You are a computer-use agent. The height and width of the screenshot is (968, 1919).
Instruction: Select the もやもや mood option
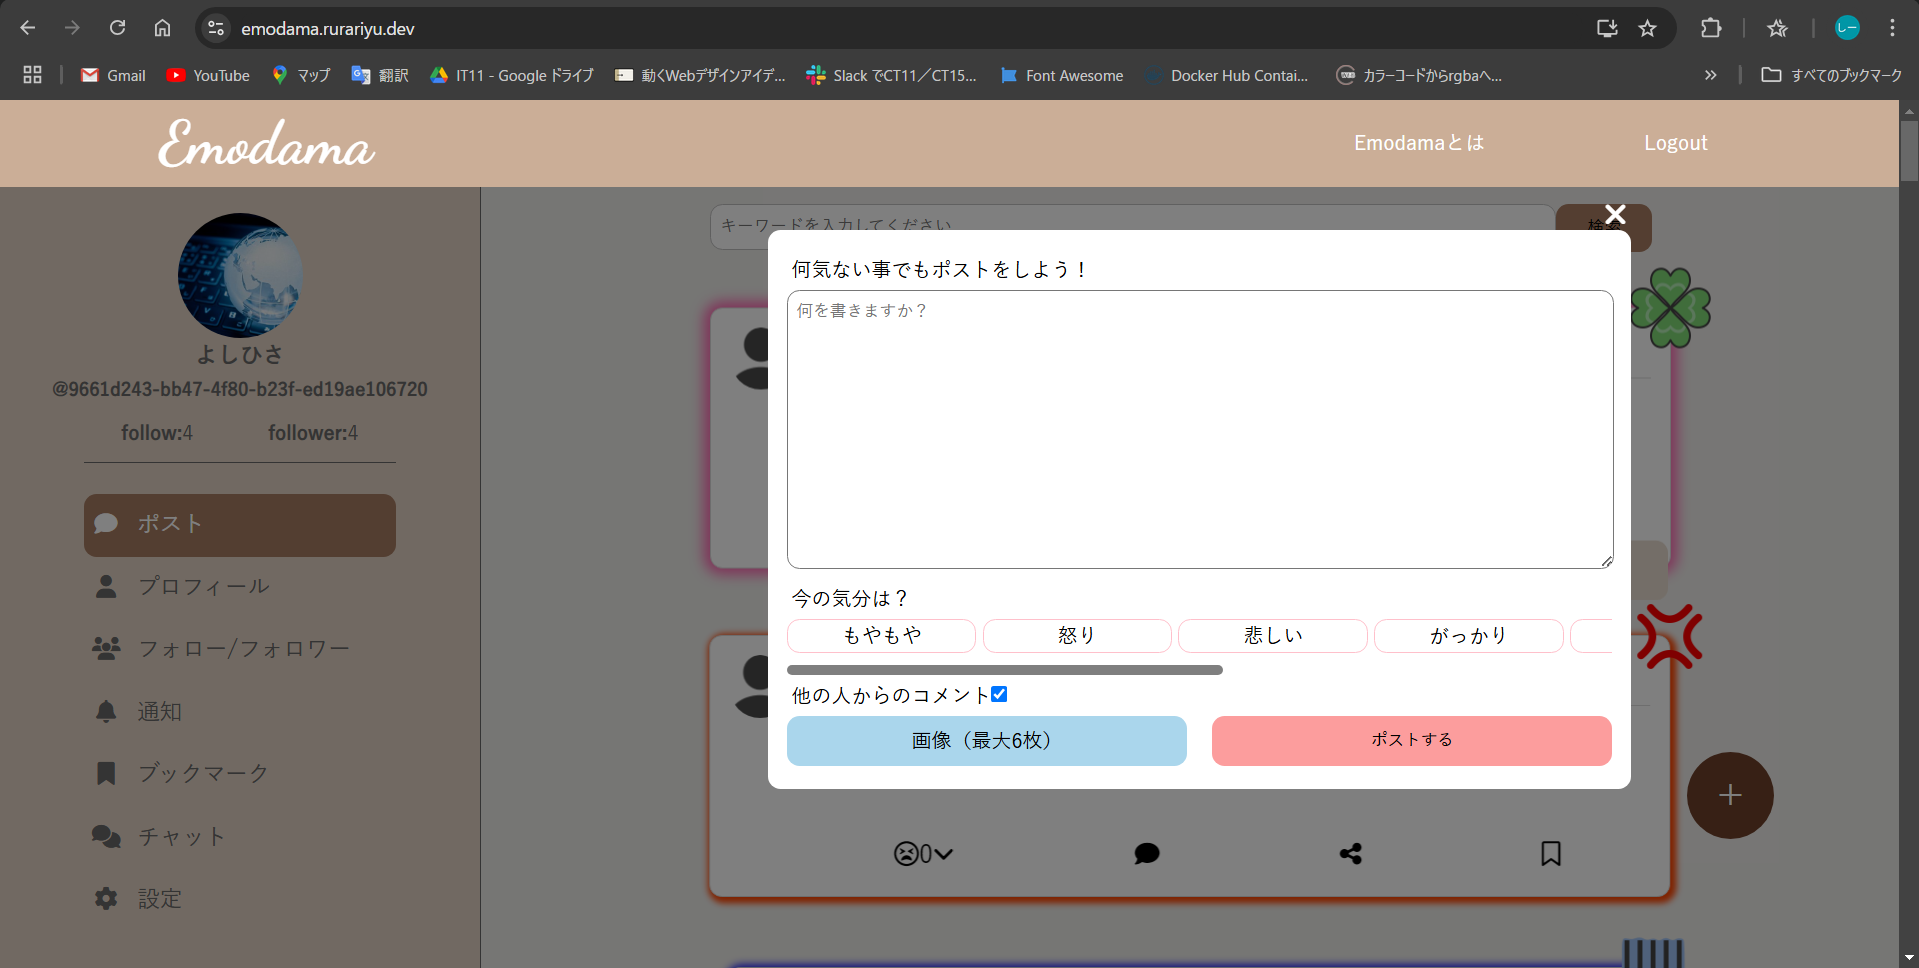click(x=881, y=636)
